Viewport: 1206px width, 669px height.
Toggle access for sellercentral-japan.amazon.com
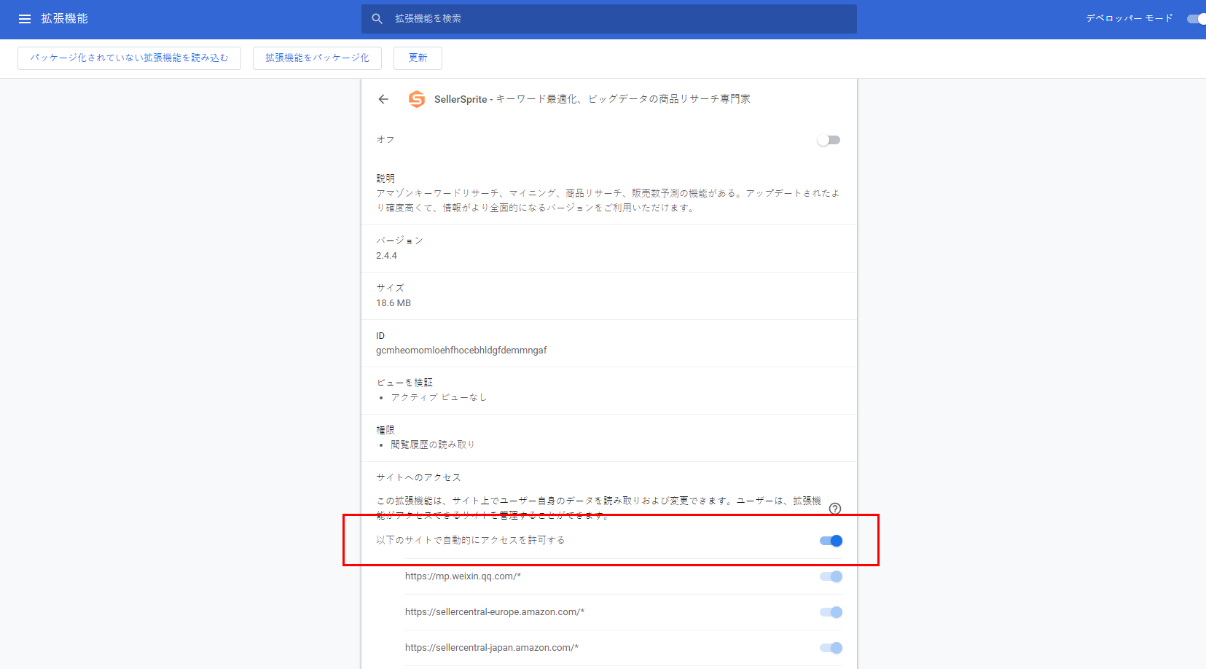(x=831, y=648)
